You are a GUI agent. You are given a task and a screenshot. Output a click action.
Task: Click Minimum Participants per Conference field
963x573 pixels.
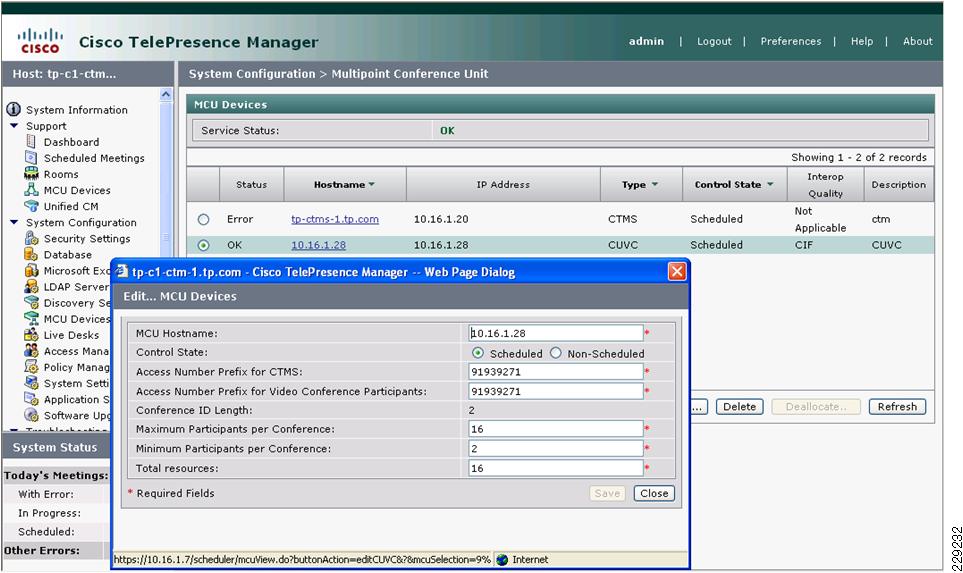click(x=555, y=448)
